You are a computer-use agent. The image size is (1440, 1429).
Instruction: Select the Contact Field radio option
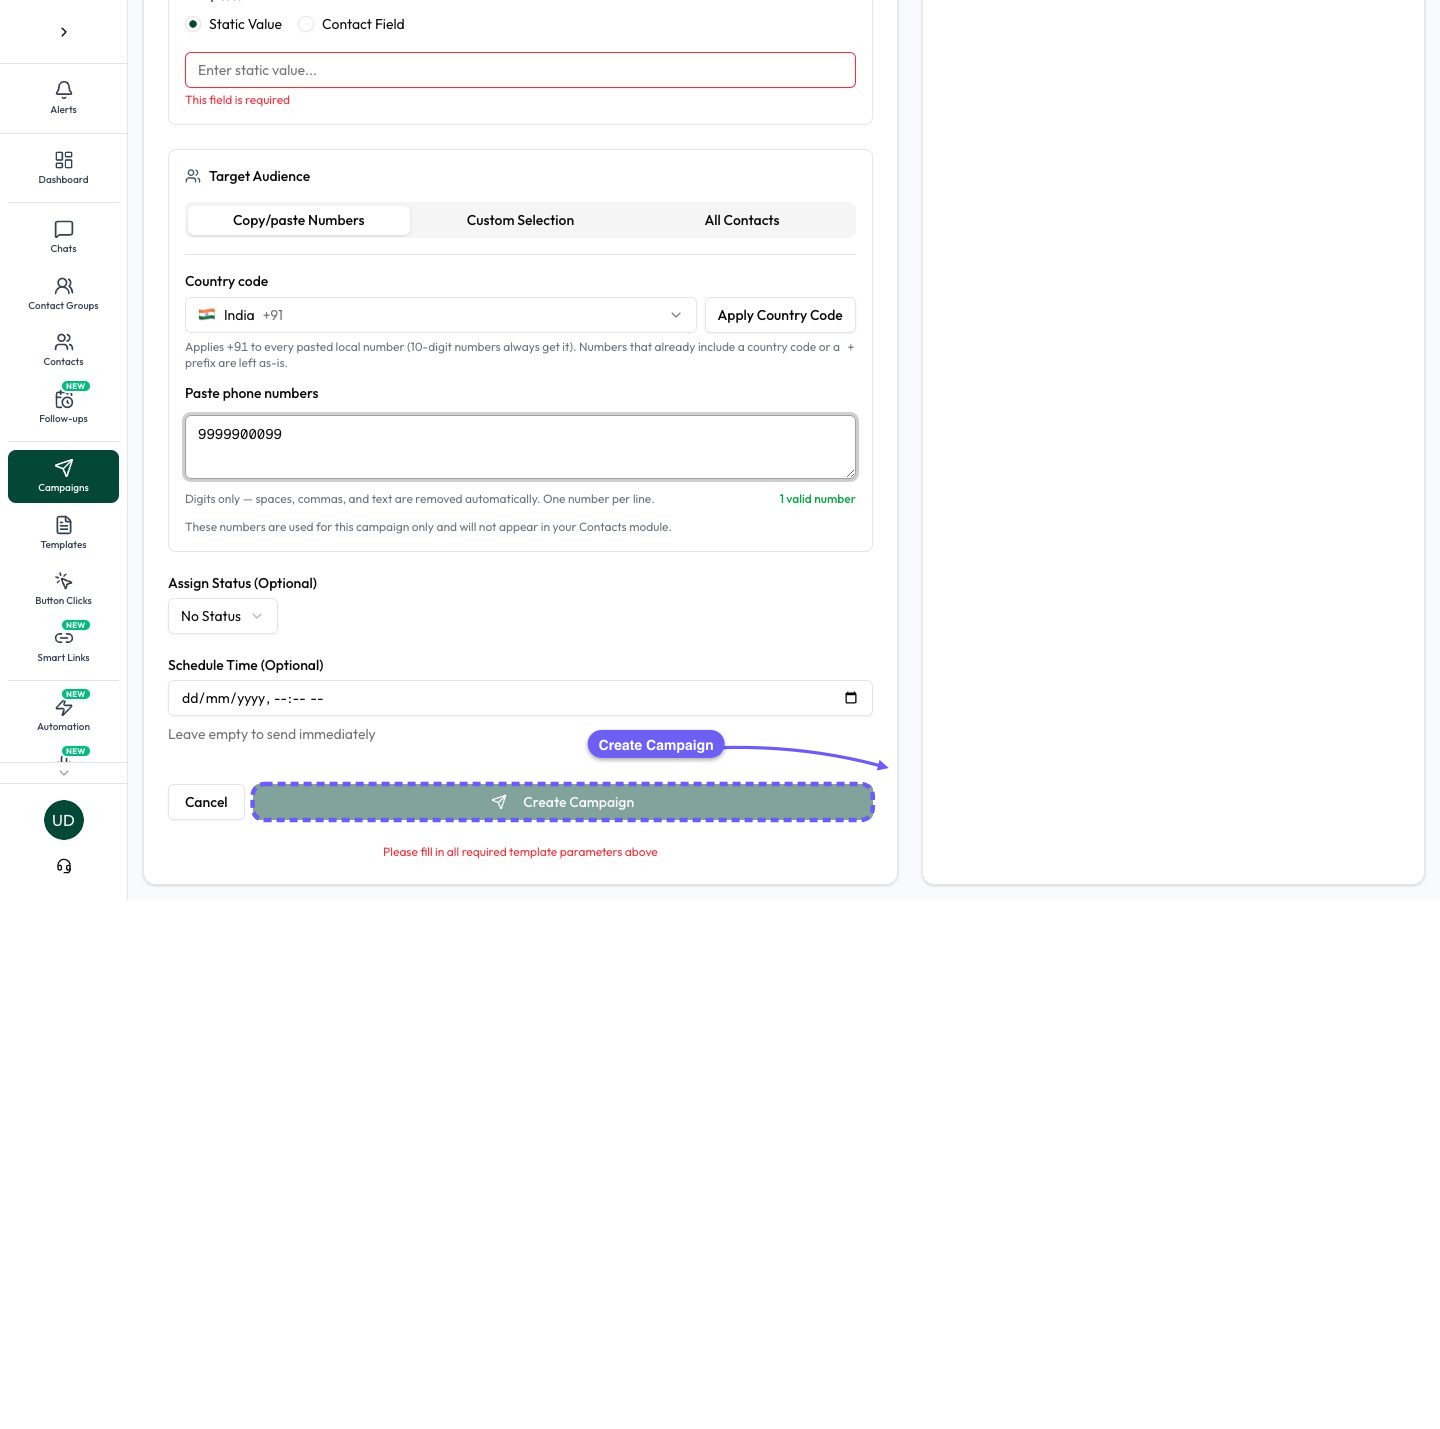pyautogui.click(x=306, y=24)
